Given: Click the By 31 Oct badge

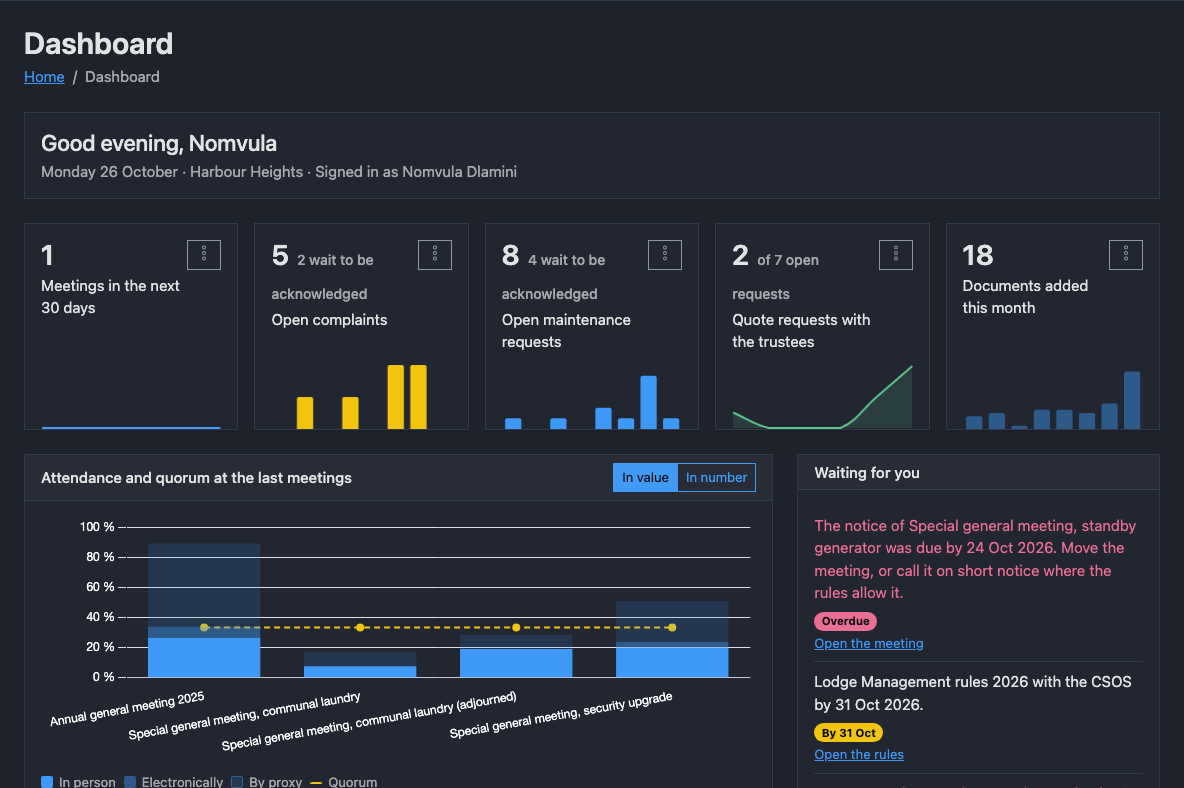Looking at the screenshot, I should click(848, 733).
